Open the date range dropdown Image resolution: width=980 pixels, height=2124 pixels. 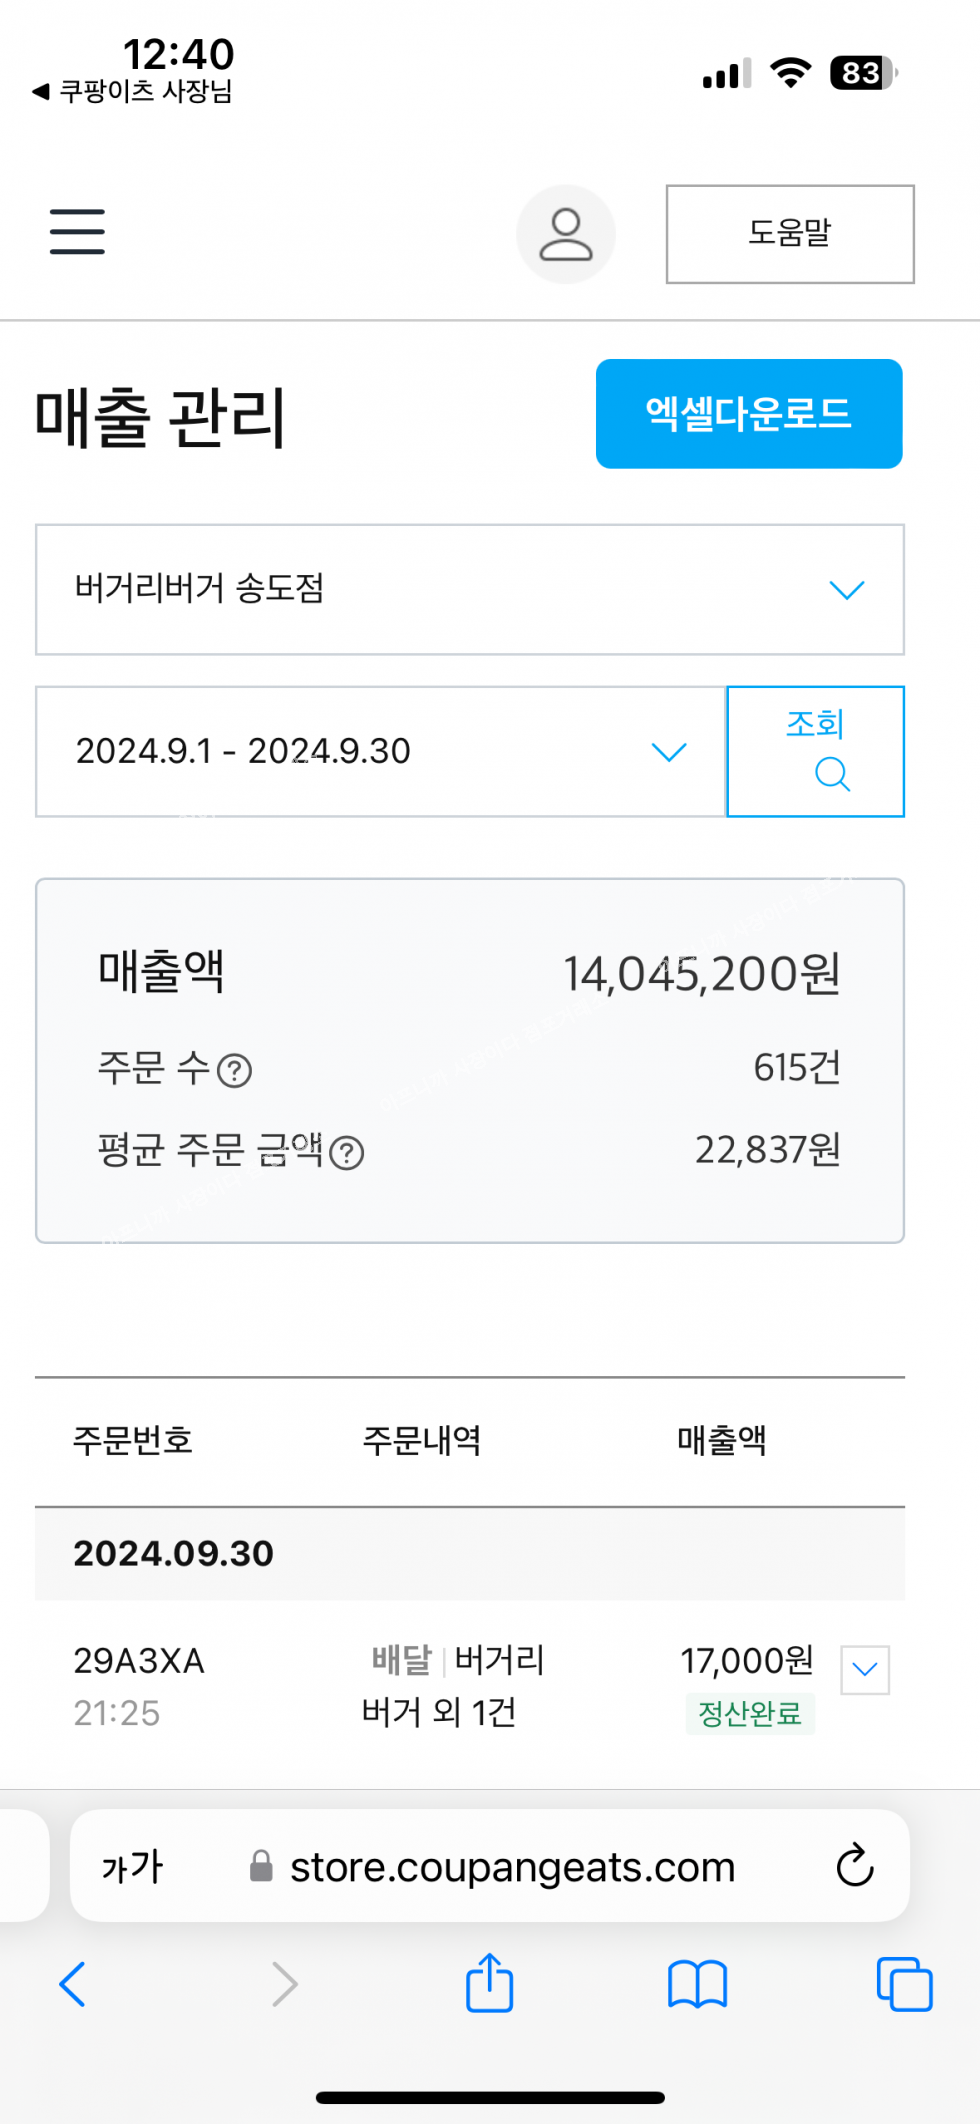pyautogui.click(x=380, y=752)
